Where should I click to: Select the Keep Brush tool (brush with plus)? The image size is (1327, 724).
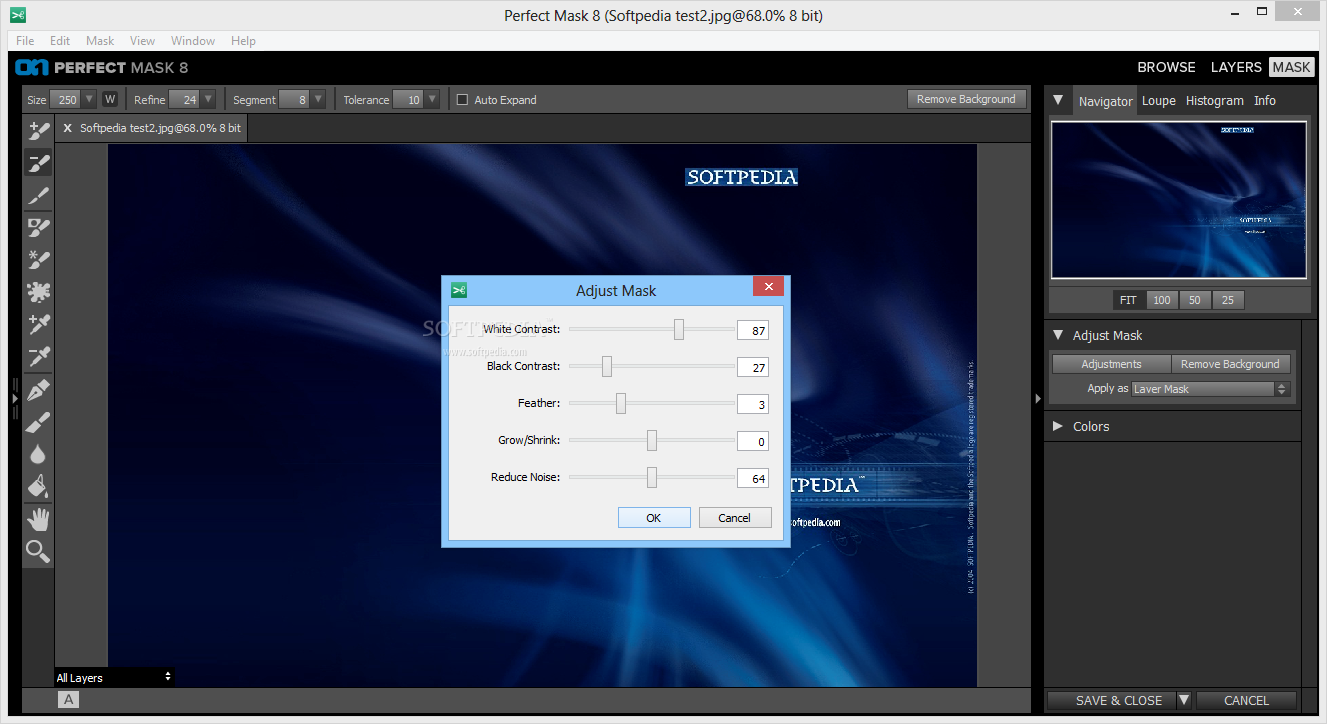38,130
